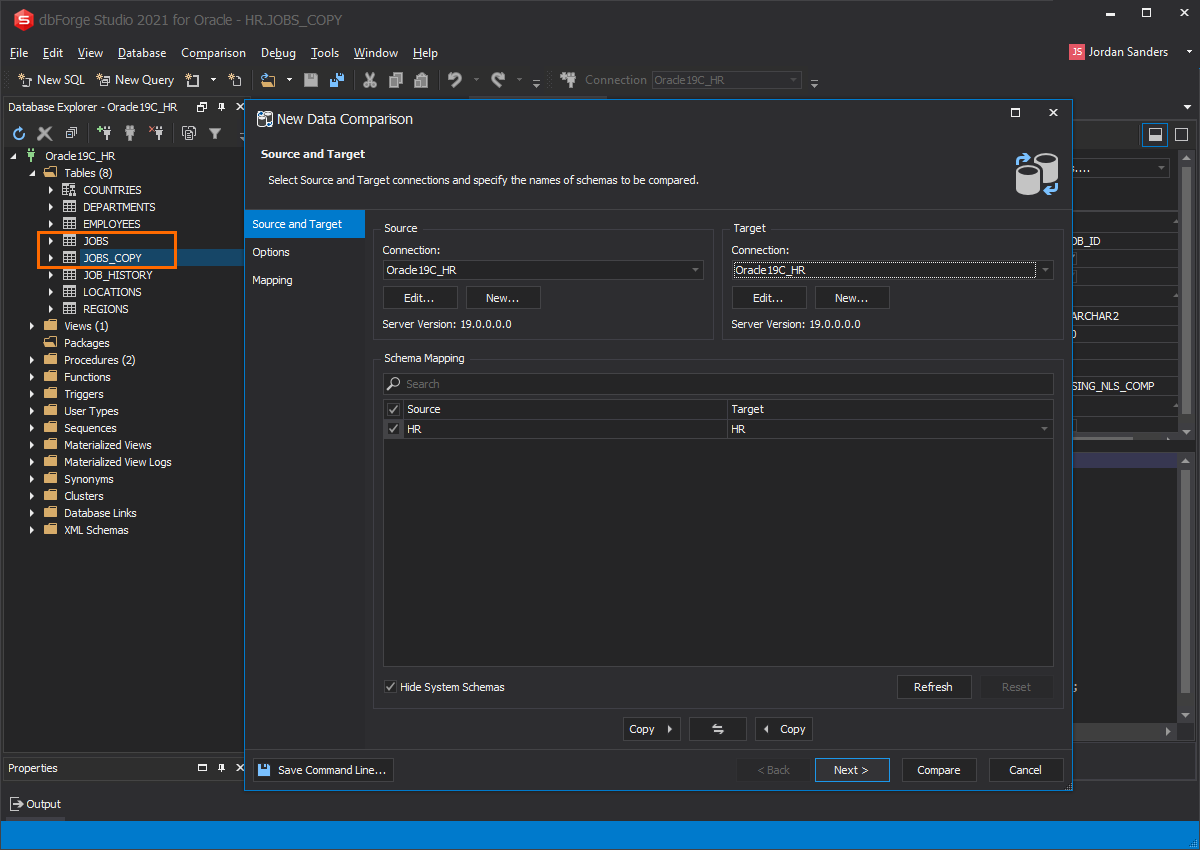The image size is (1200, 850).
Task: Click the Save document toolbar icon
Action: click(x=311, y=79)
